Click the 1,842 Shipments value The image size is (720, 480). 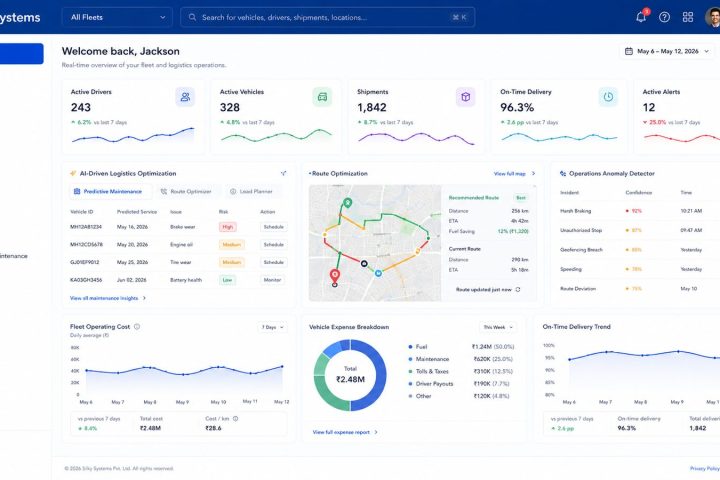372,107
